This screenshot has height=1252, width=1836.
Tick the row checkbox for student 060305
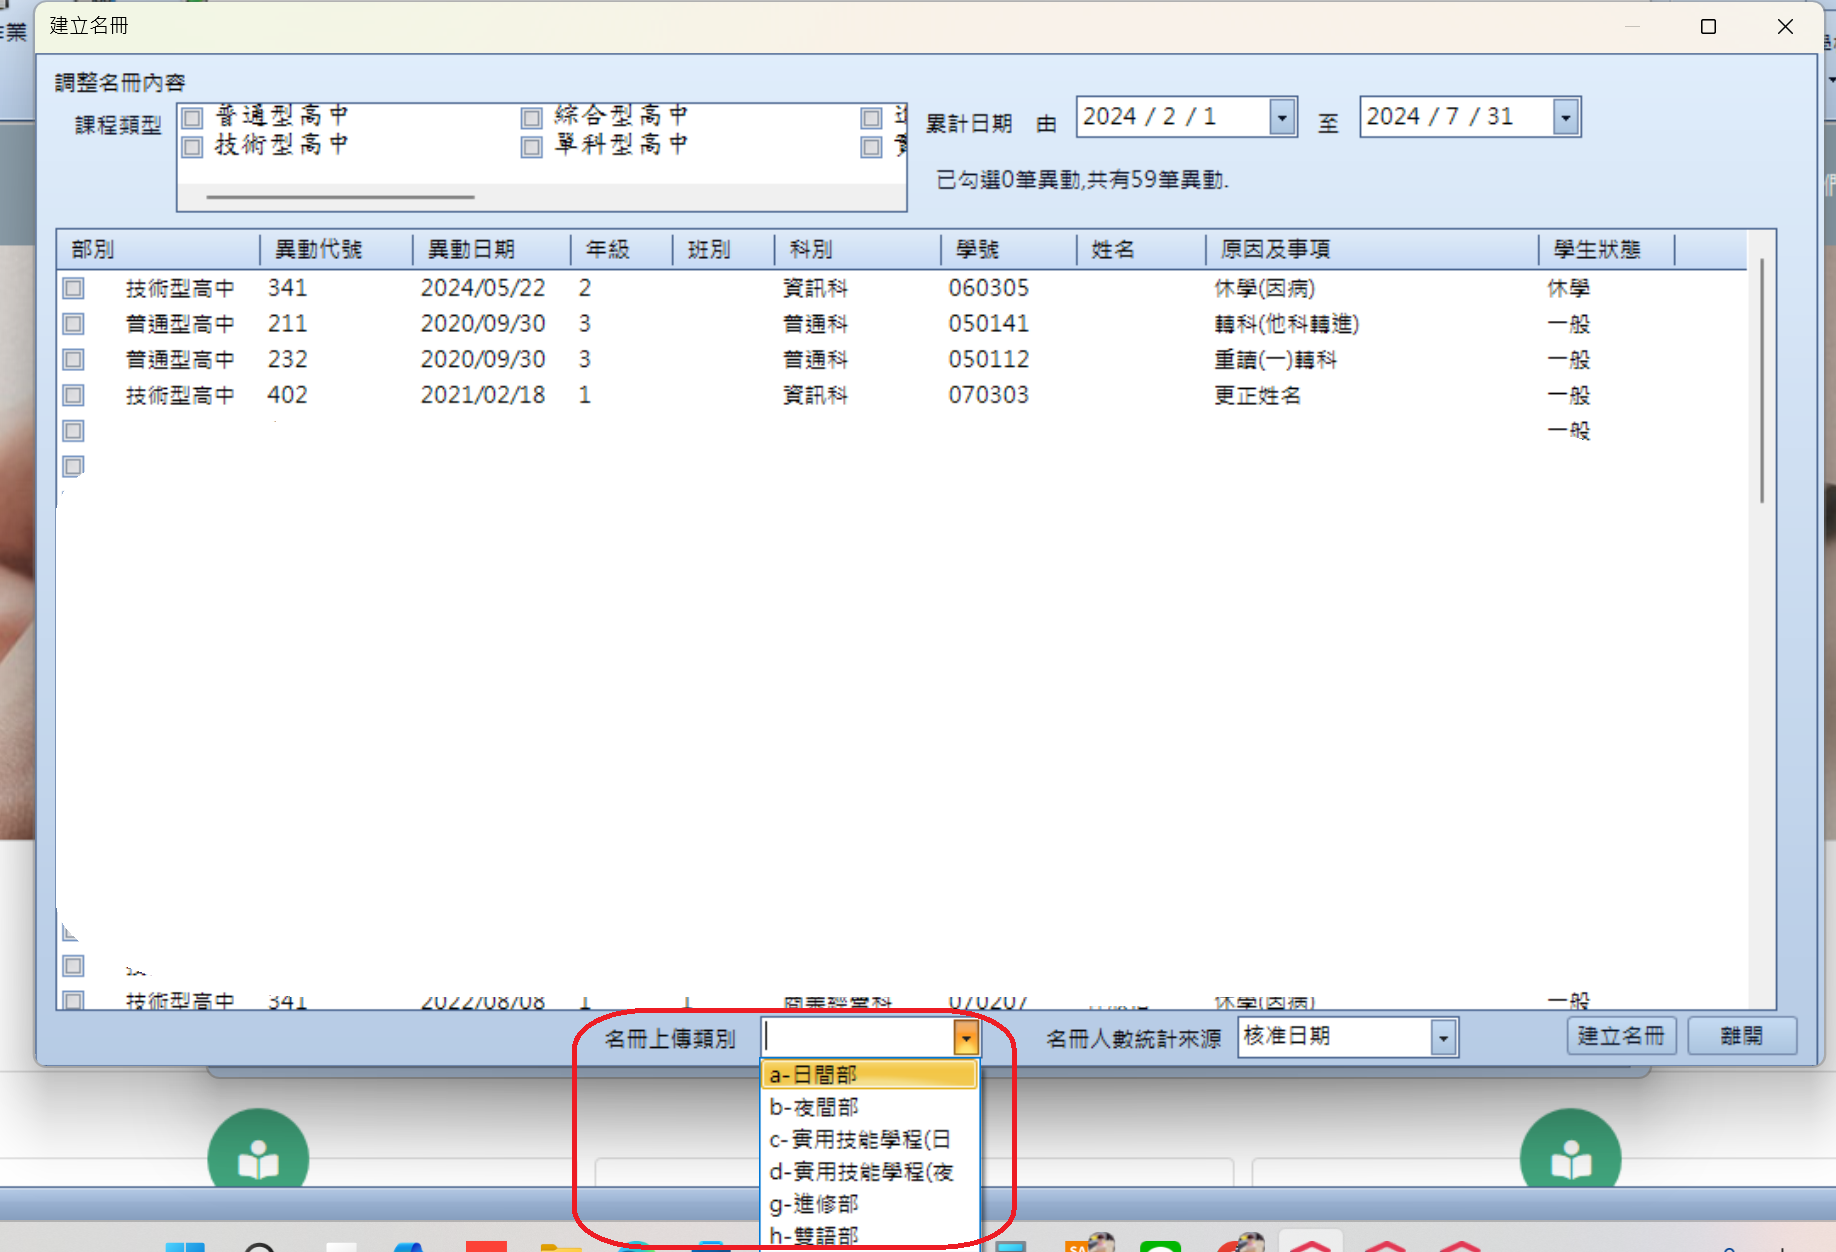[73, 288]
